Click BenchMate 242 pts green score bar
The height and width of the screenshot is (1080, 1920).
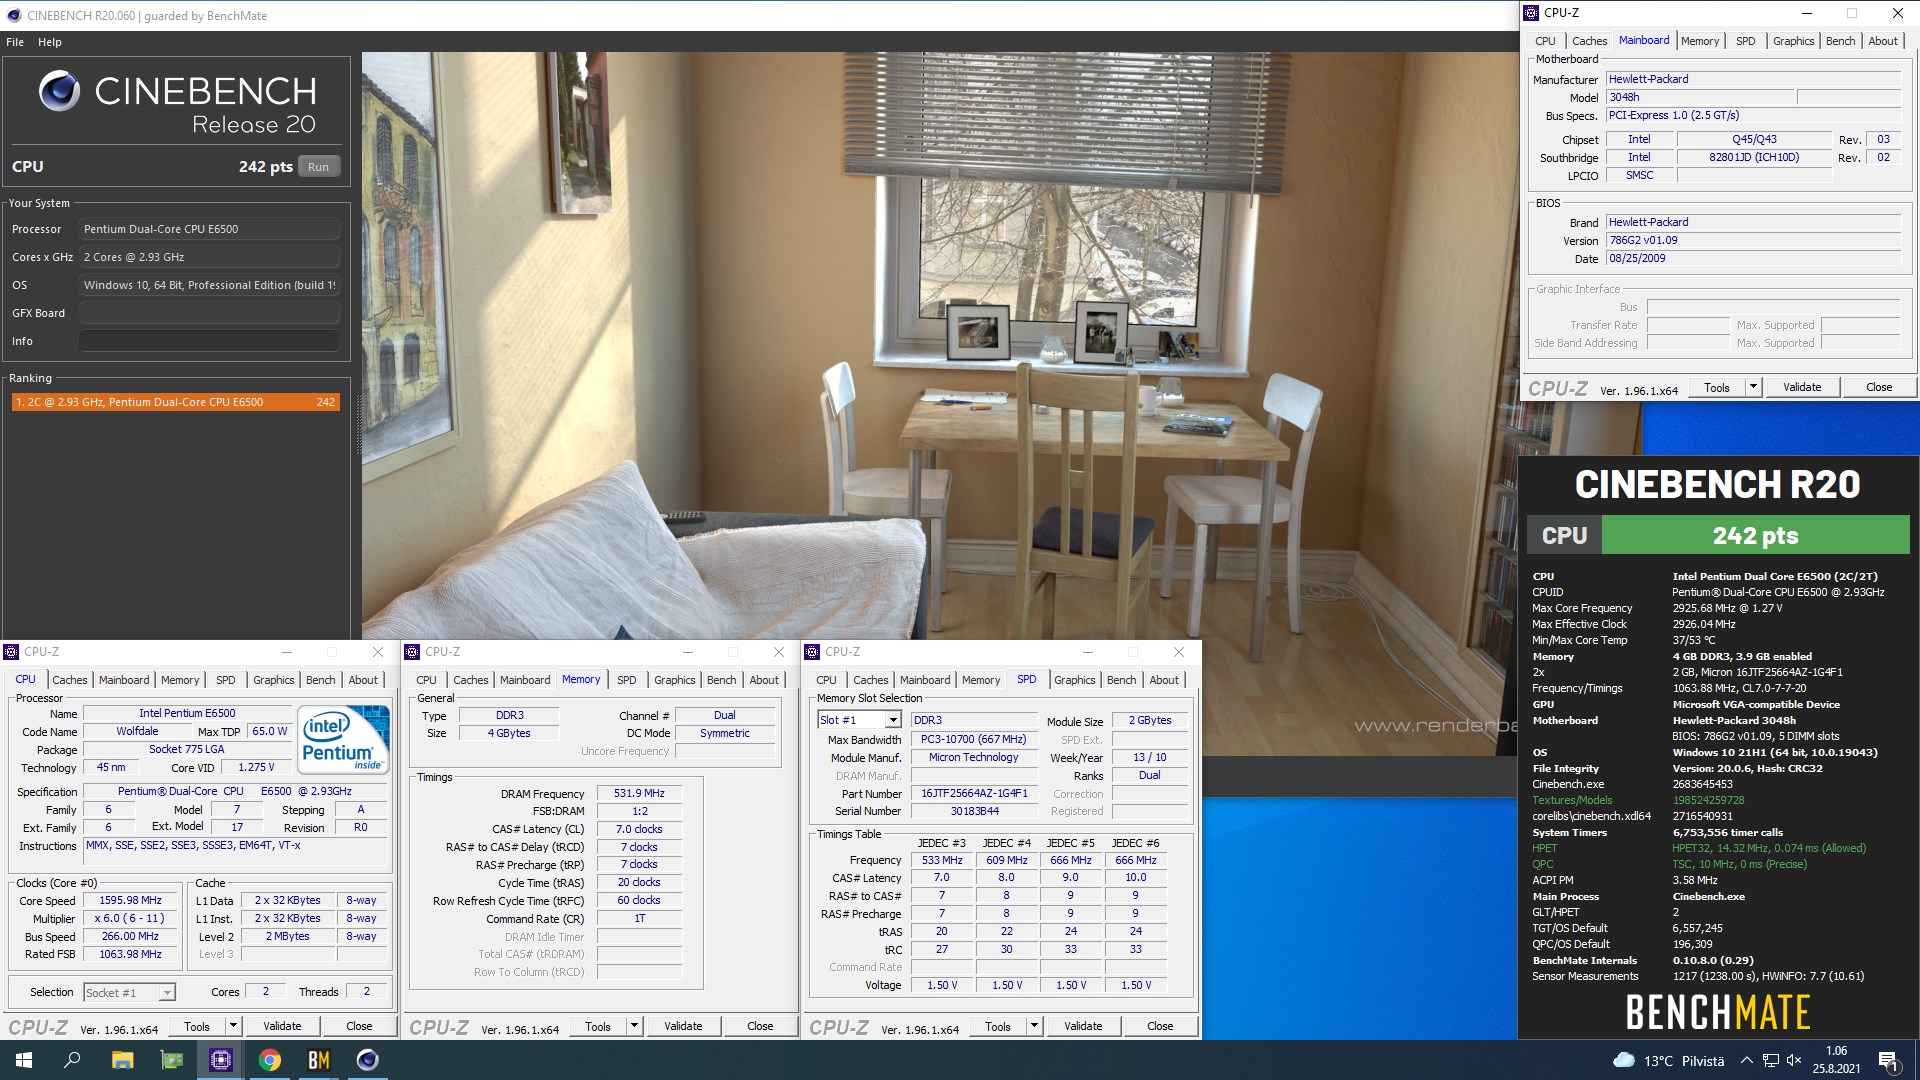[1755, 535]
